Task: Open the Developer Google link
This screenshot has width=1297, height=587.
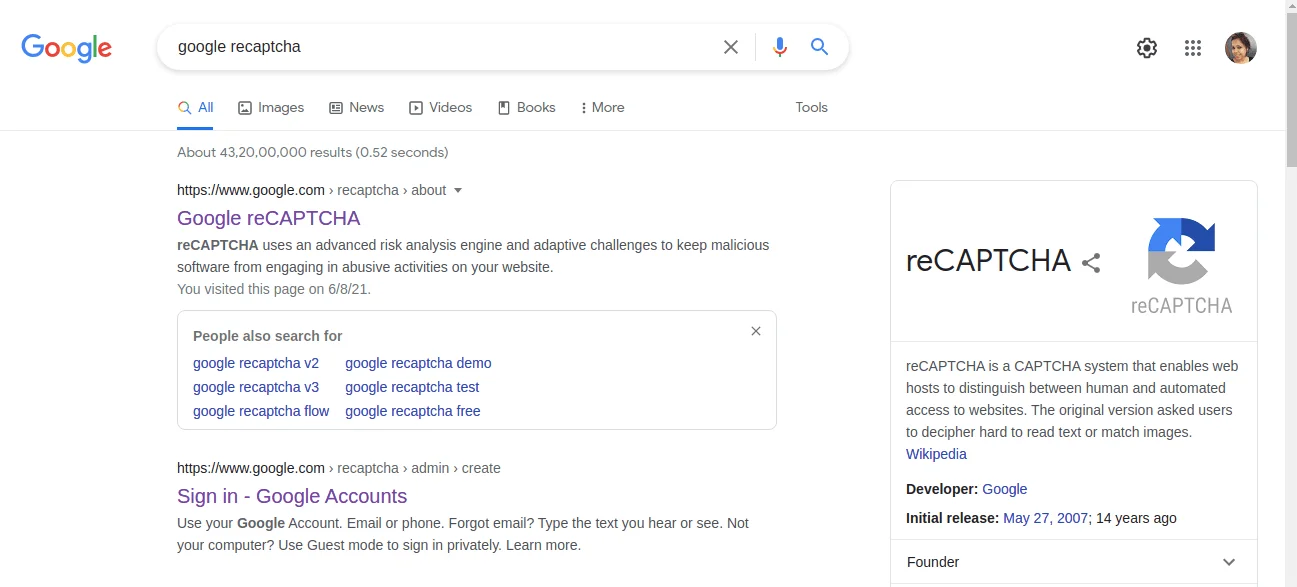Action: coord(1005,489)
